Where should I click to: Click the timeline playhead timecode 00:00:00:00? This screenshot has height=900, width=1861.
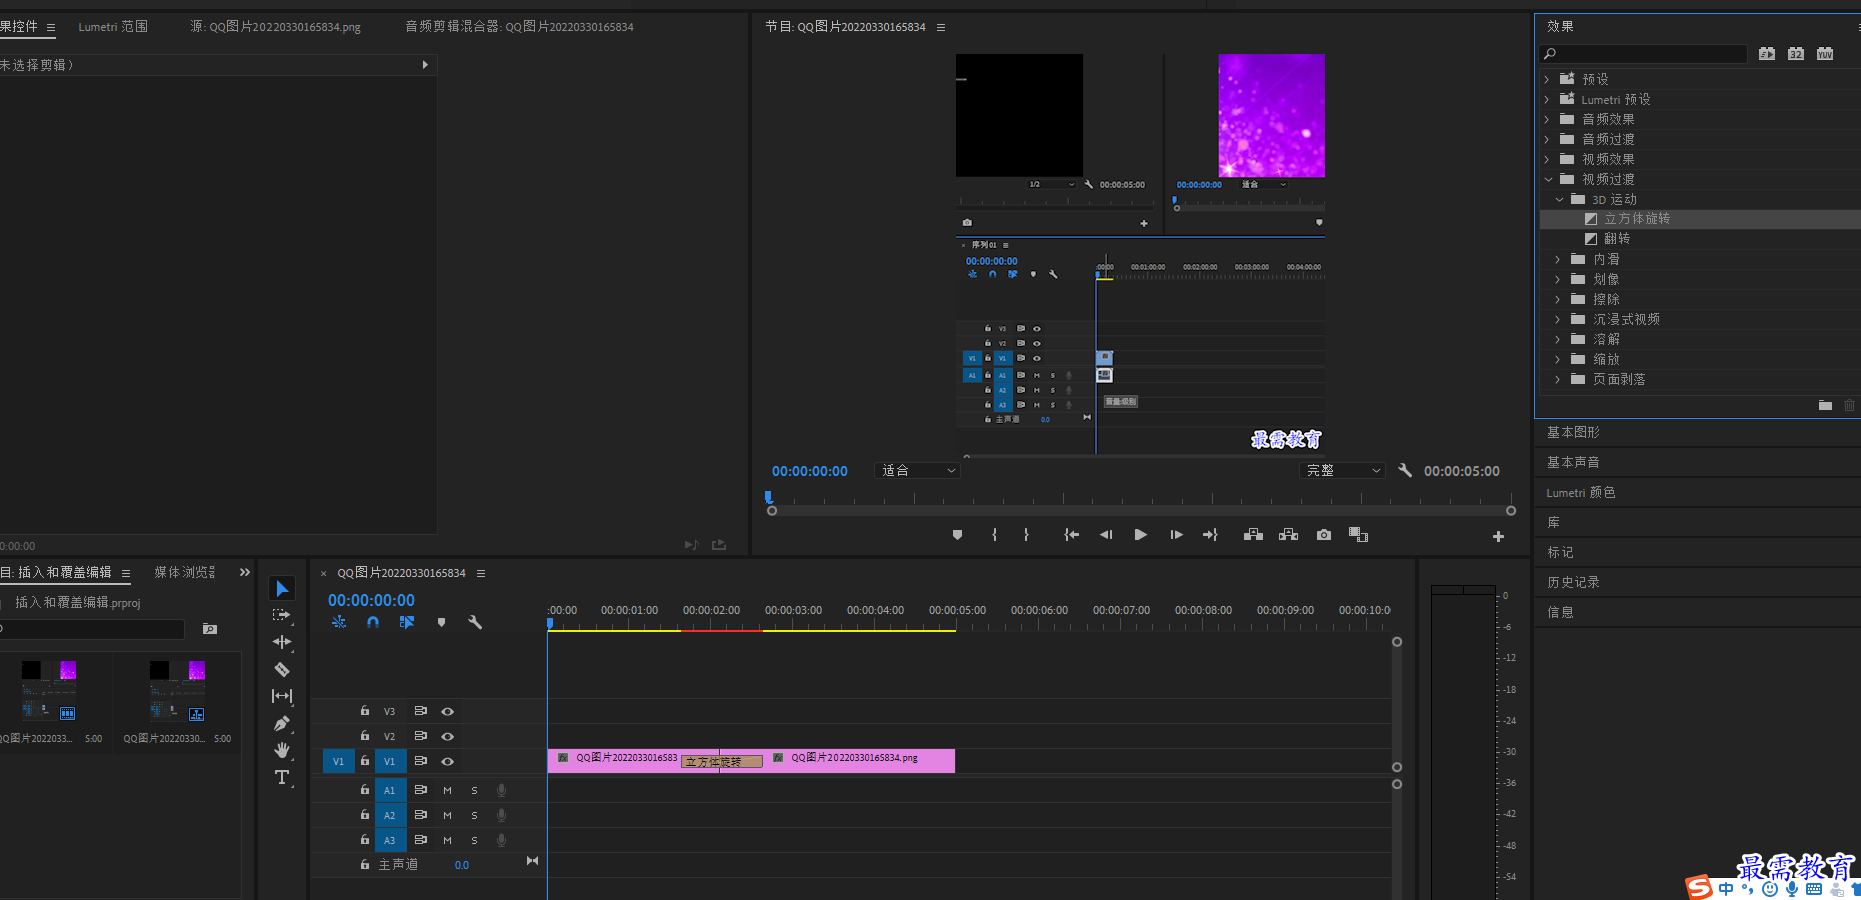[x=371, y=600]
